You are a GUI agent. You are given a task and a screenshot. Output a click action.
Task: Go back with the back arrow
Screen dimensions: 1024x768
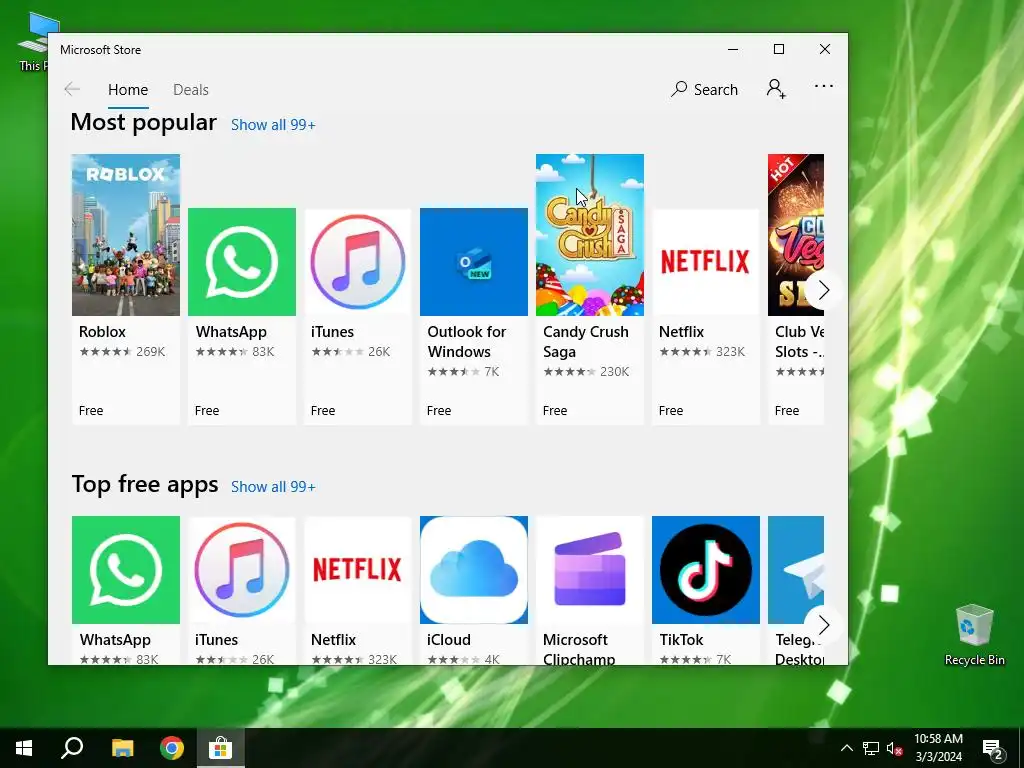coord(72,89)
